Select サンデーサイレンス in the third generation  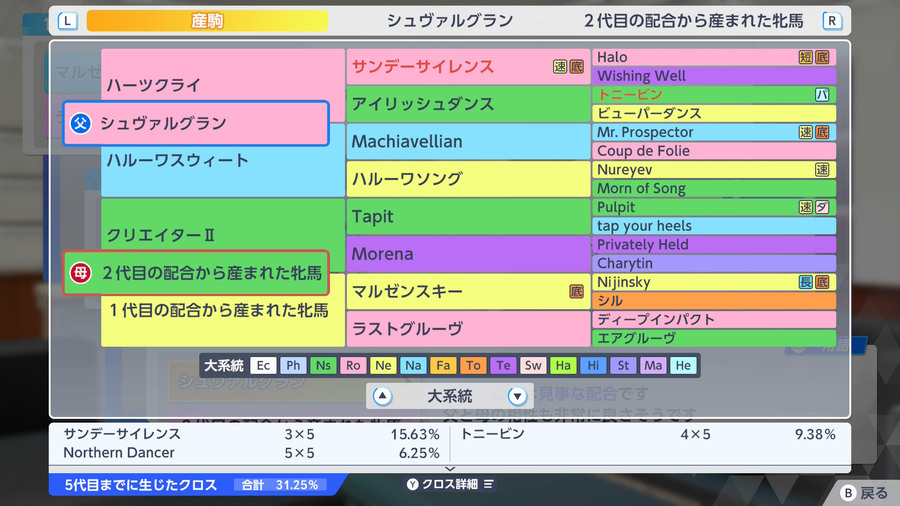click(x=468, y=67)
